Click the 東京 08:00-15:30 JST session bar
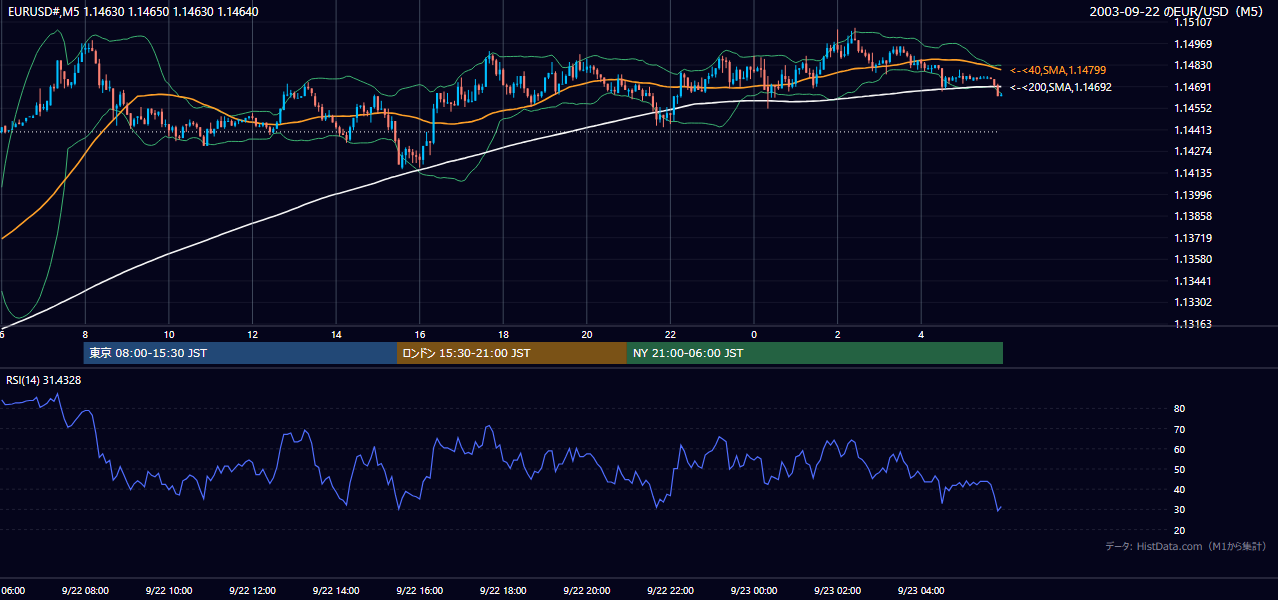This screenshot has width=1278, height=600. click(240, 353)
